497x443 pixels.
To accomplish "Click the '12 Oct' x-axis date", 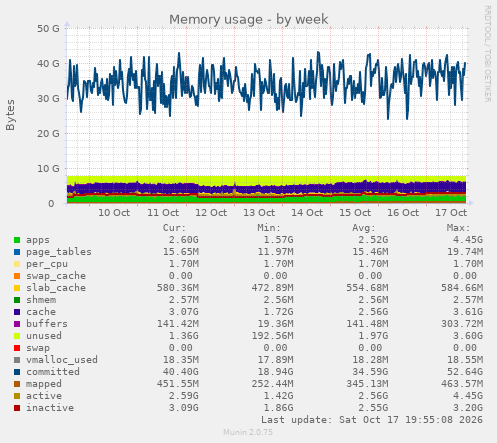I will 211,213.
